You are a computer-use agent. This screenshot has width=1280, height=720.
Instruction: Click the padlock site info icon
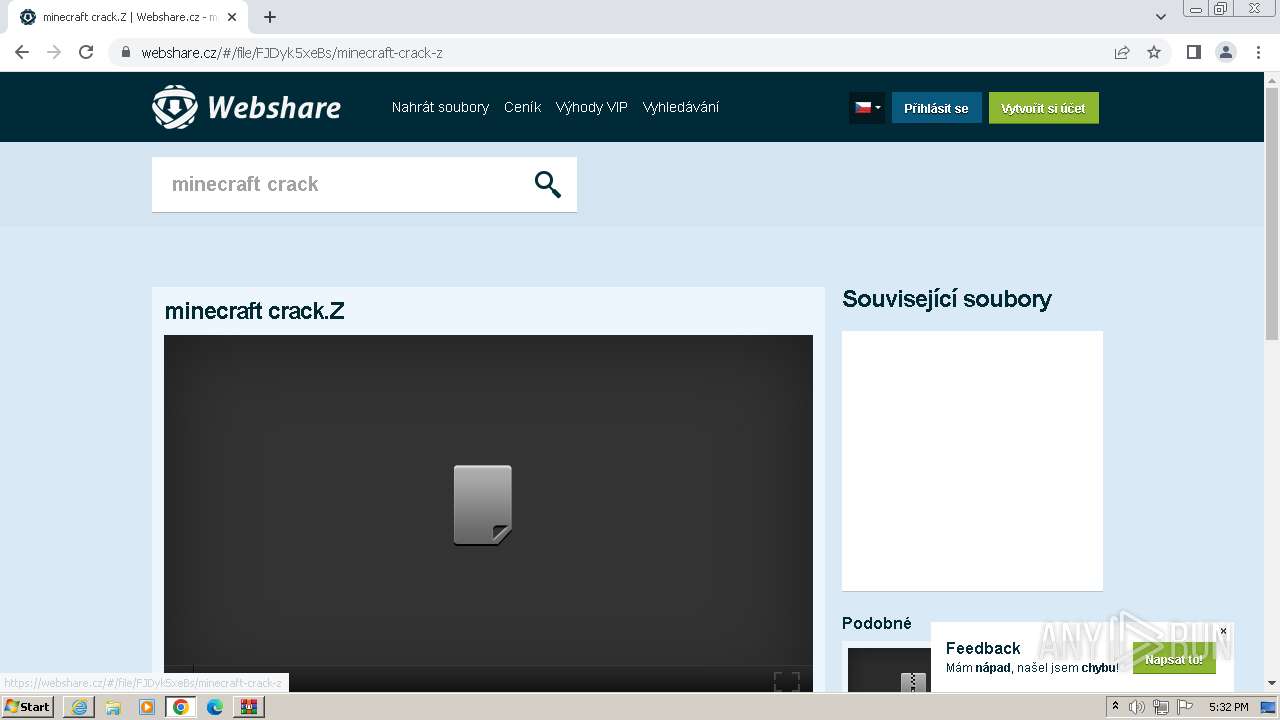coord(126,52)
